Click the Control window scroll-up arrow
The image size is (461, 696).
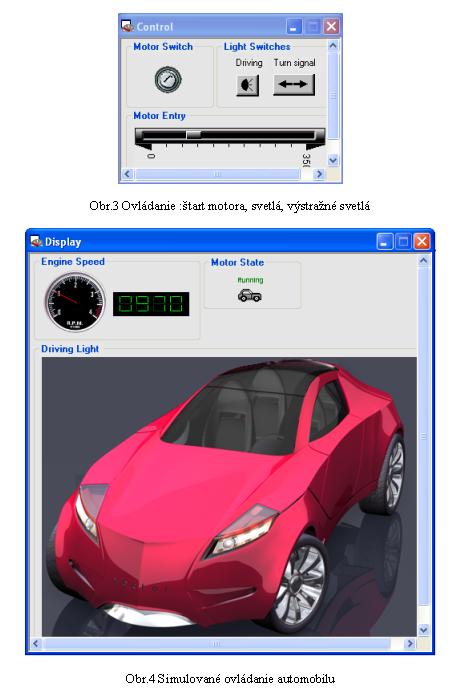(333, 46)
